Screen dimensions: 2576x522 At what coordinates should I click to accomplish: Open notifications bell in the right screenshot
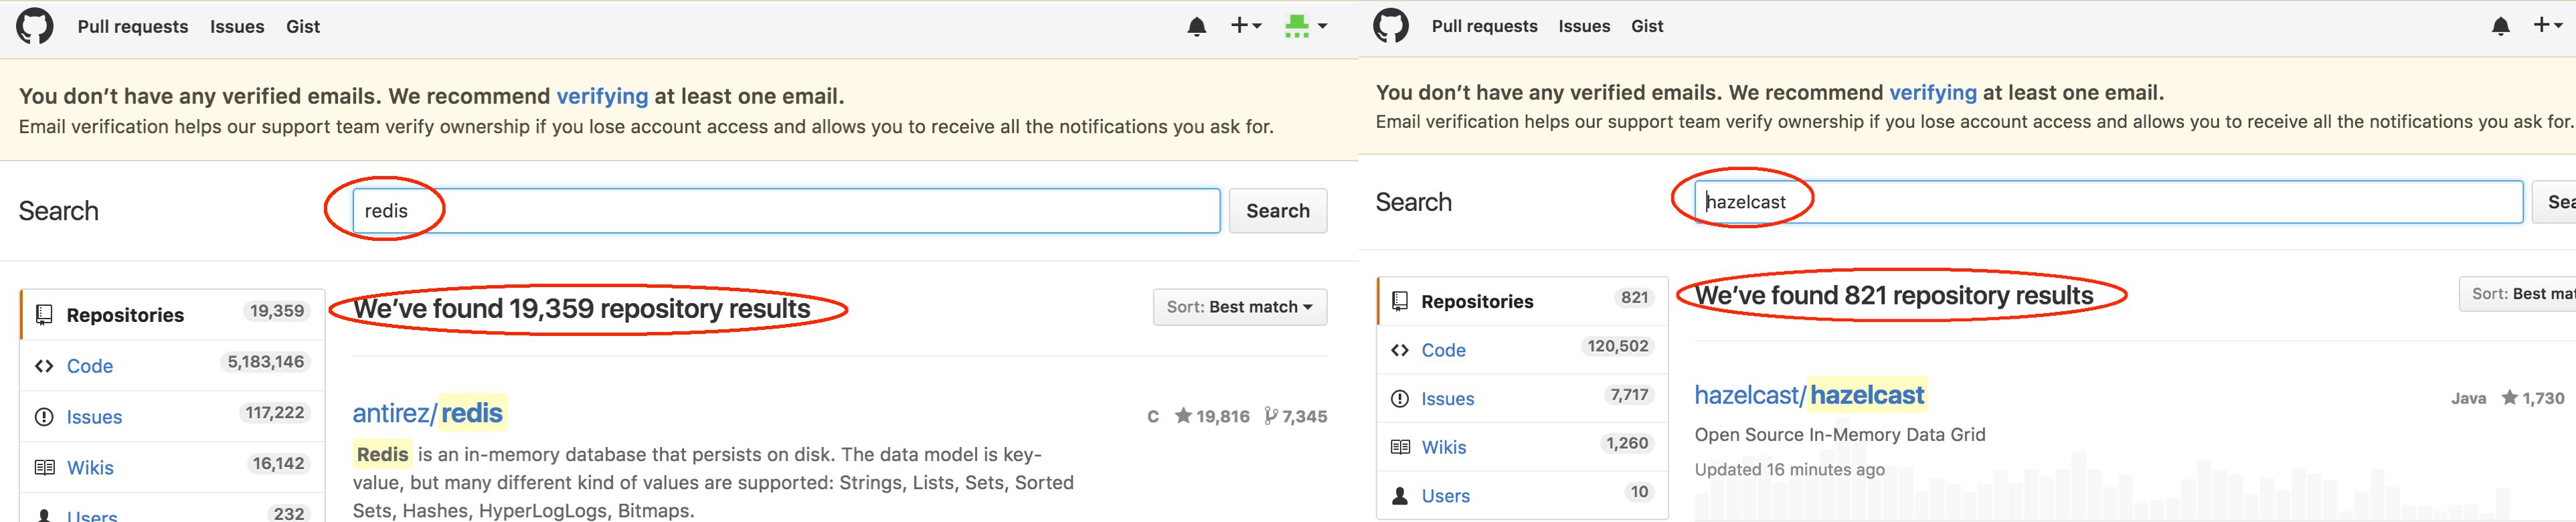click(2500, 26)
